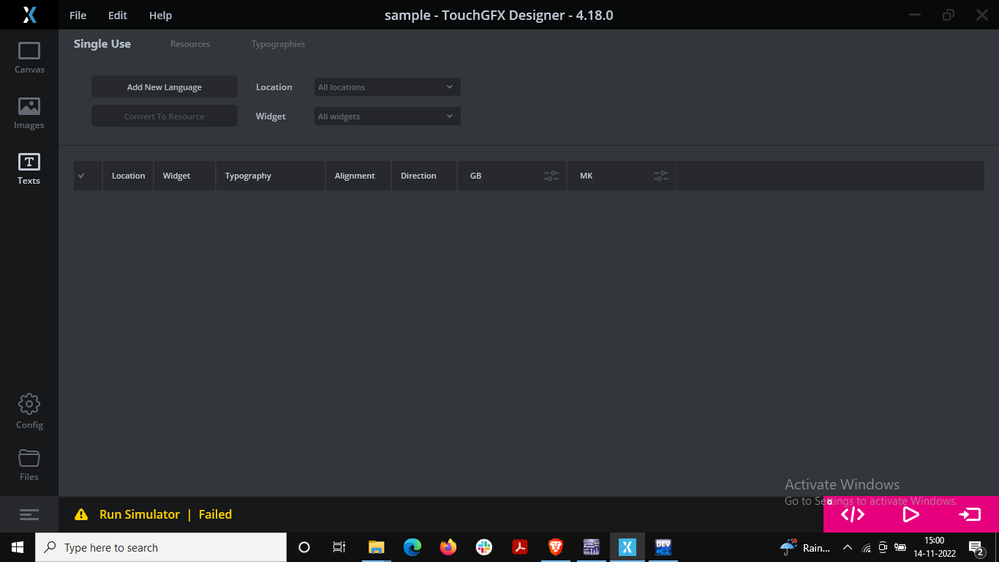This screenshot has height=562, width=999.
Task: Run the simulator with play icon
Action: [911, 514]
